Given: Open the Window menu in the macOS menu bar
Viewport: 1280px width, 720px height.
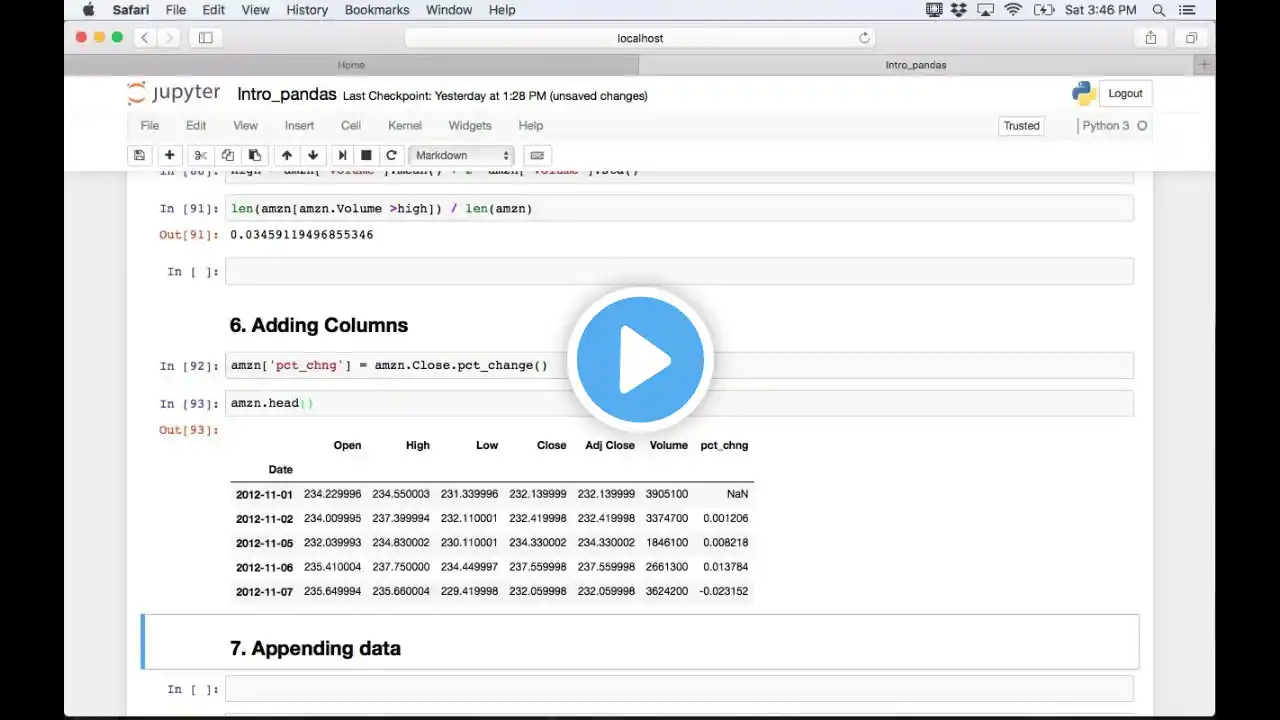Looking at the screenshot, I should tap(449, 10).
